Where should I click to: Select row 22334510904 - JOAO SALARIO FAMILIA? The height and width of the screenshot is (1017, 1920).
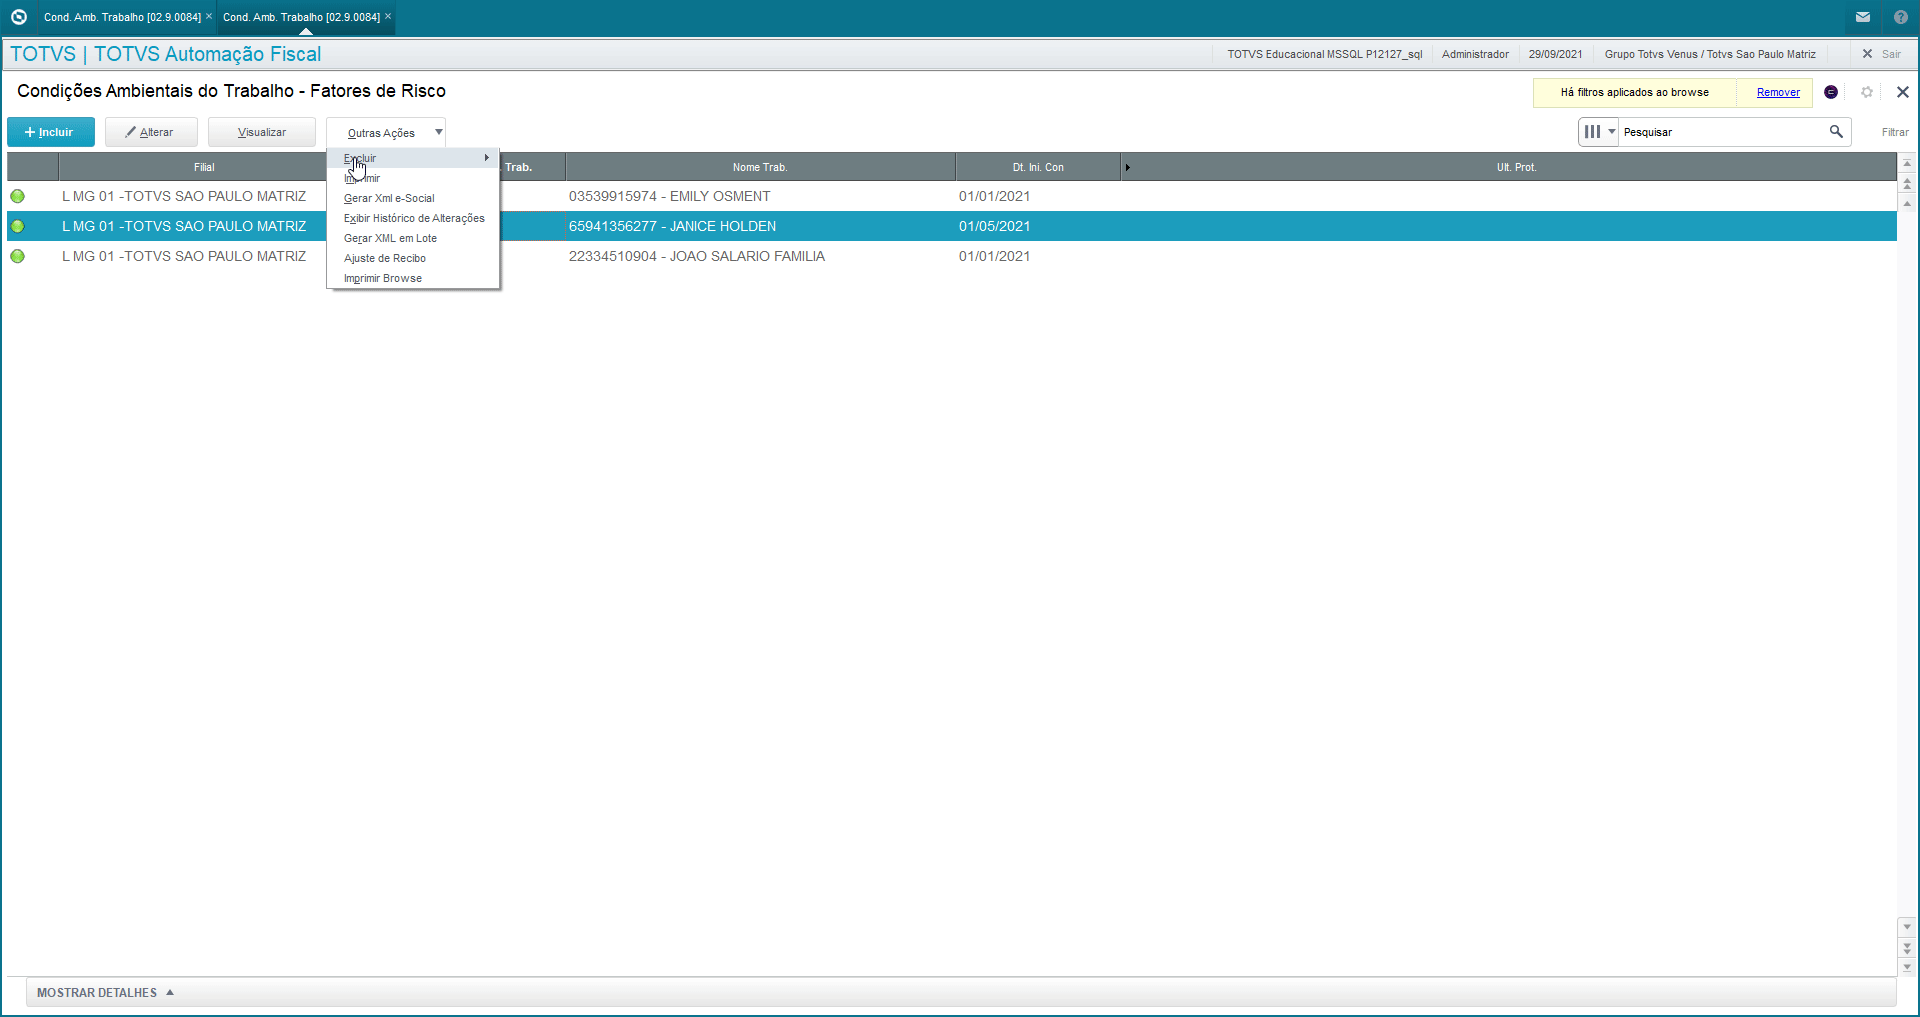(951, 256)
